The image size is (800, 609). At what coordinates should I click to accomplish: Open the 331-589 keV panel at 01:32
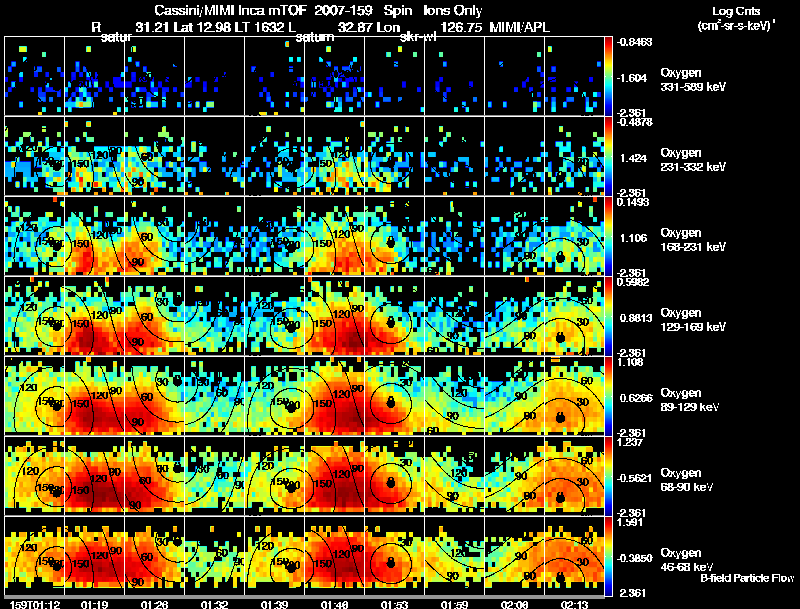[214, 75]
